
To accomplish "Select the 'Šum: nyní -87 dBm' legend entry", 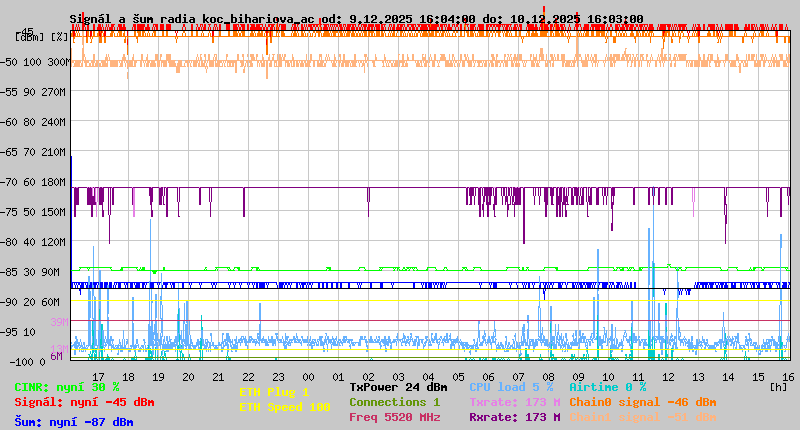I will click(74, 422).
